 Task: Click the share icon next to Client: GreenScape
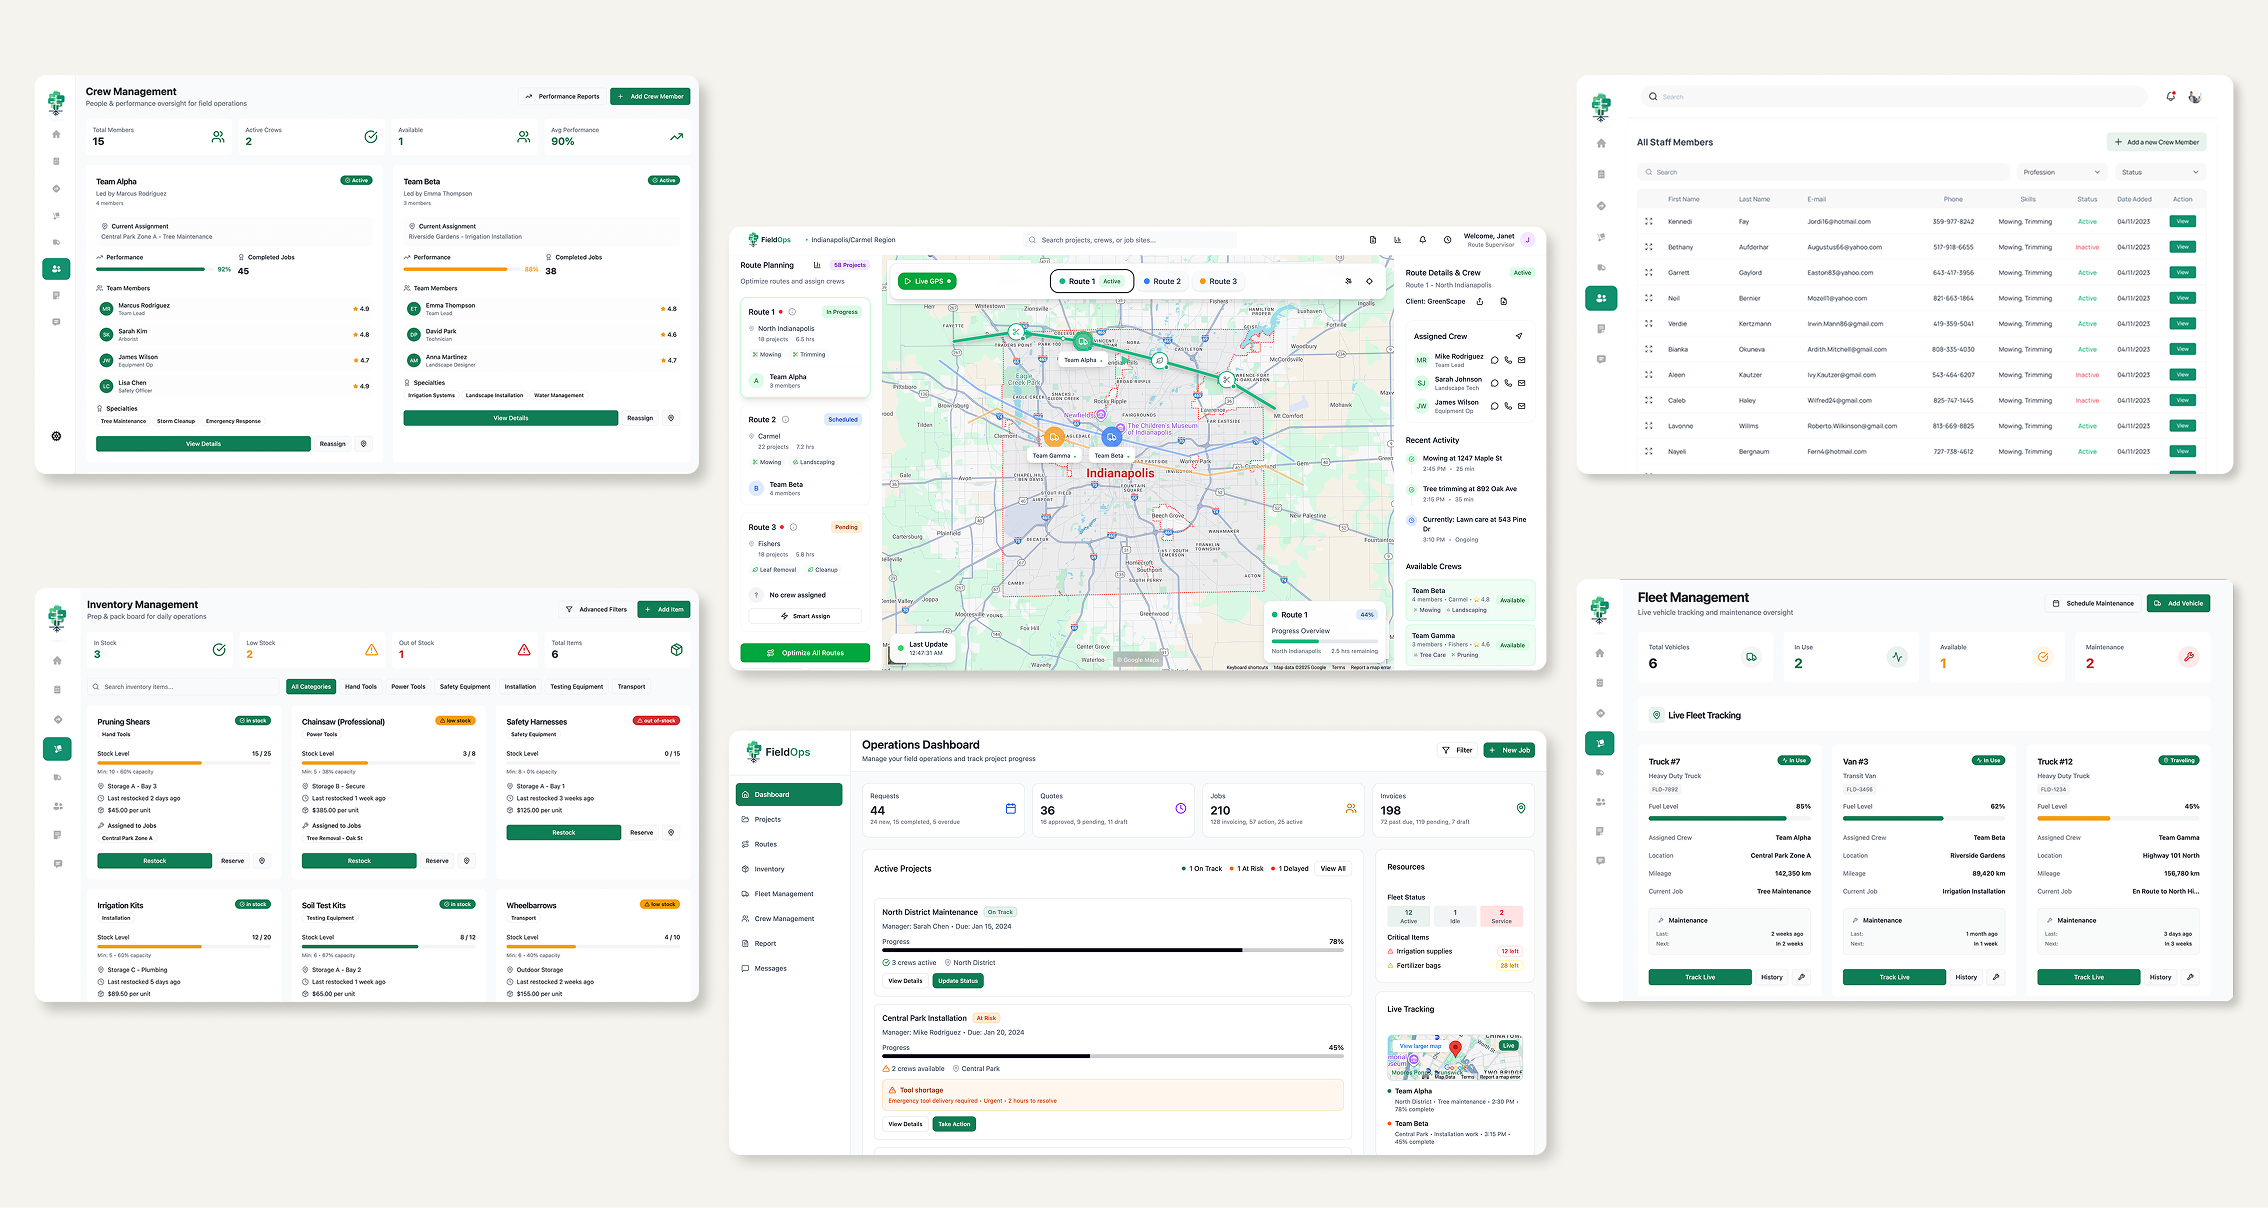tap(1480, 301)
